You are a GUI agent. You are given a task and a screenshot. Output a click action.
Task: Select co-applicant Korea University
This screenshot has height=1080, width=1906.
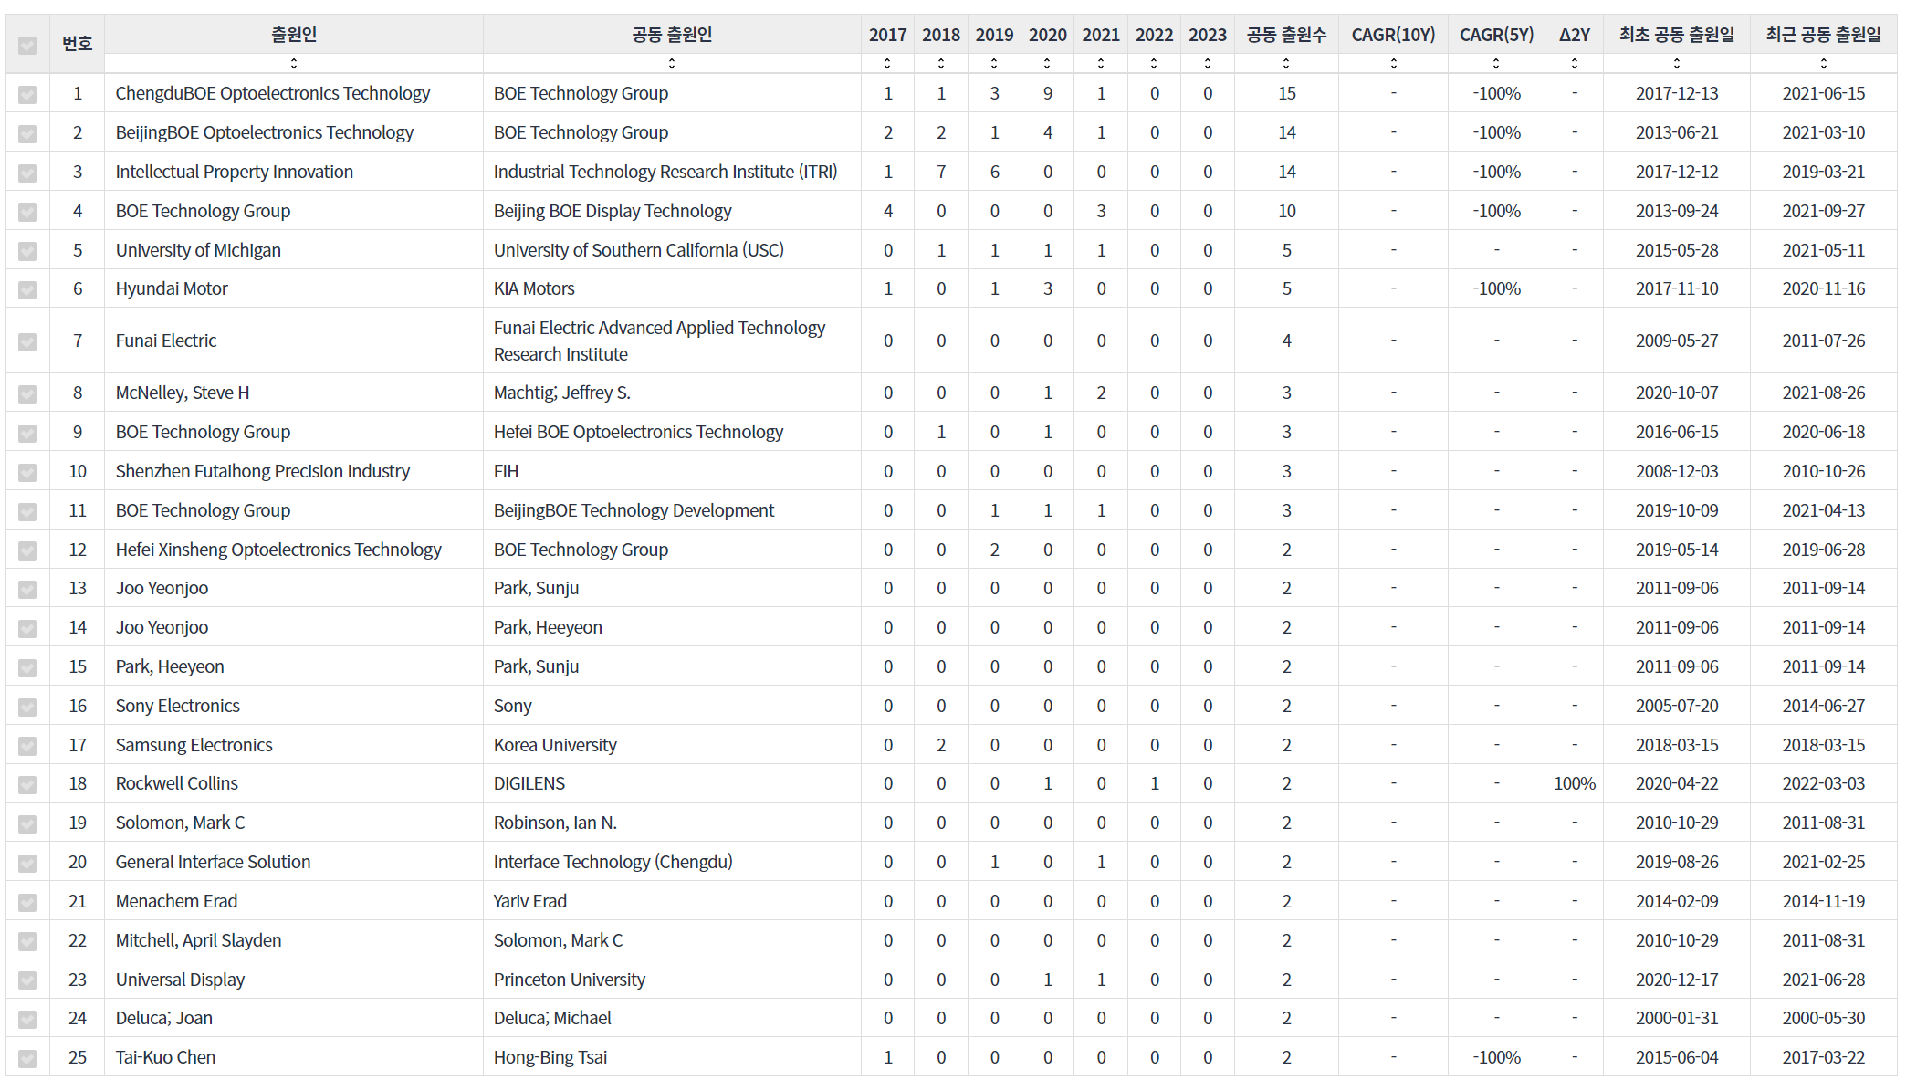[555, 745]
